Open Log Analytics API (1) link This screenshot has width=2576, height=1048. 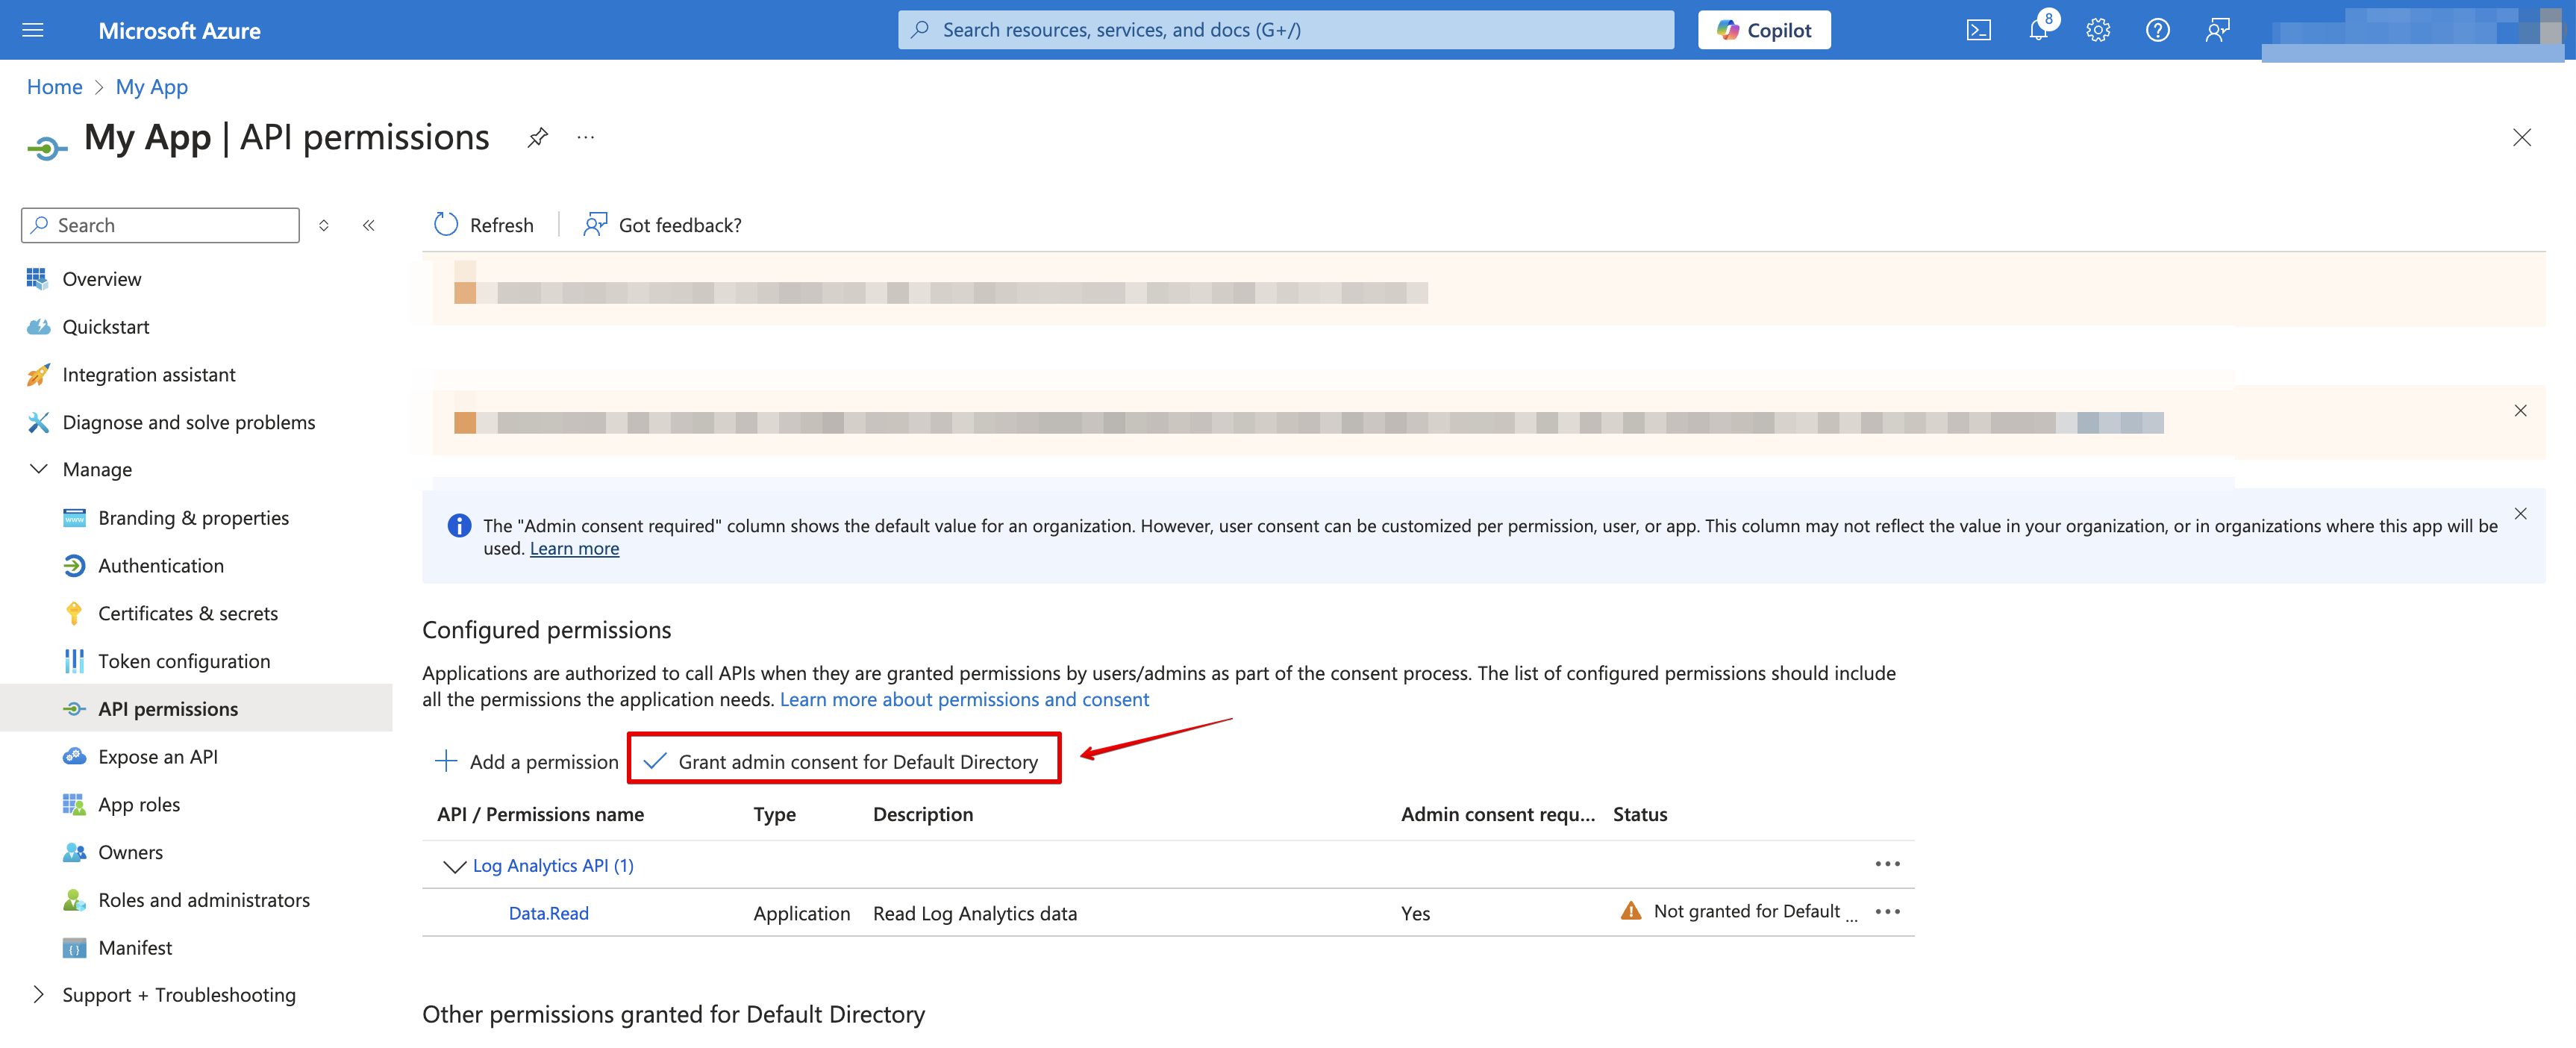click(x=553, y=866)
